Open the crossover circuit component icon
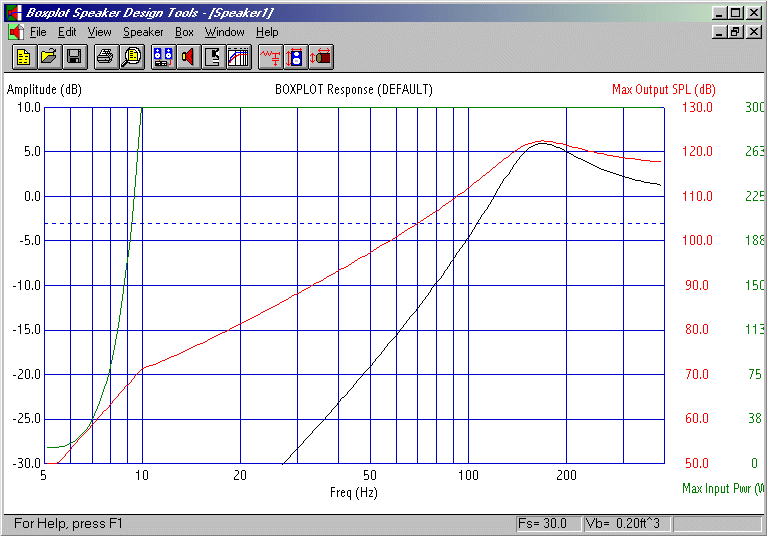The width and height of the screenshot is (767, 536). [x=271, y=57]
